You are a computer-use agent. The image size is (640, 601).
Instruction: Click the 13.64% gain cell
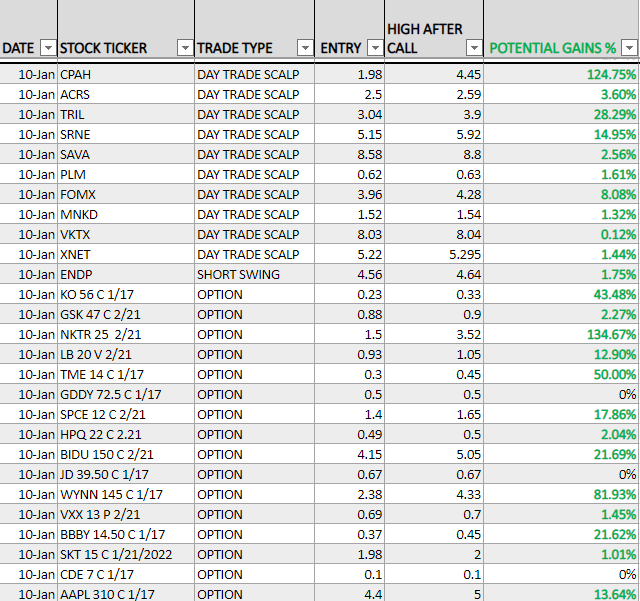coord(561,593)
